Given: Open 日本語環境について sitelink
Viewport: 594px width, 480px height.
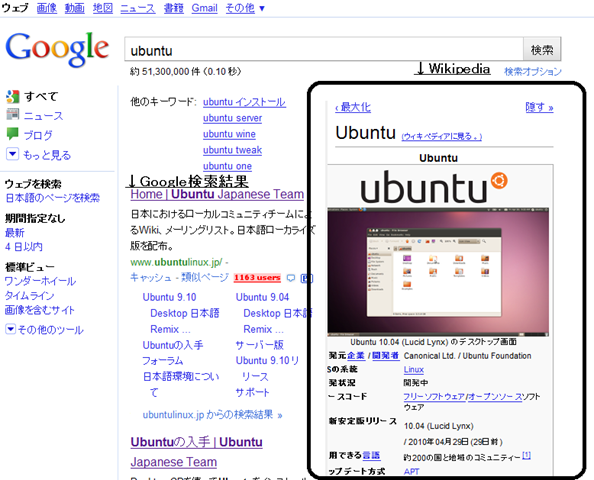Looking at the screenshot, I should pyautogui.click(x=181, y=384).
